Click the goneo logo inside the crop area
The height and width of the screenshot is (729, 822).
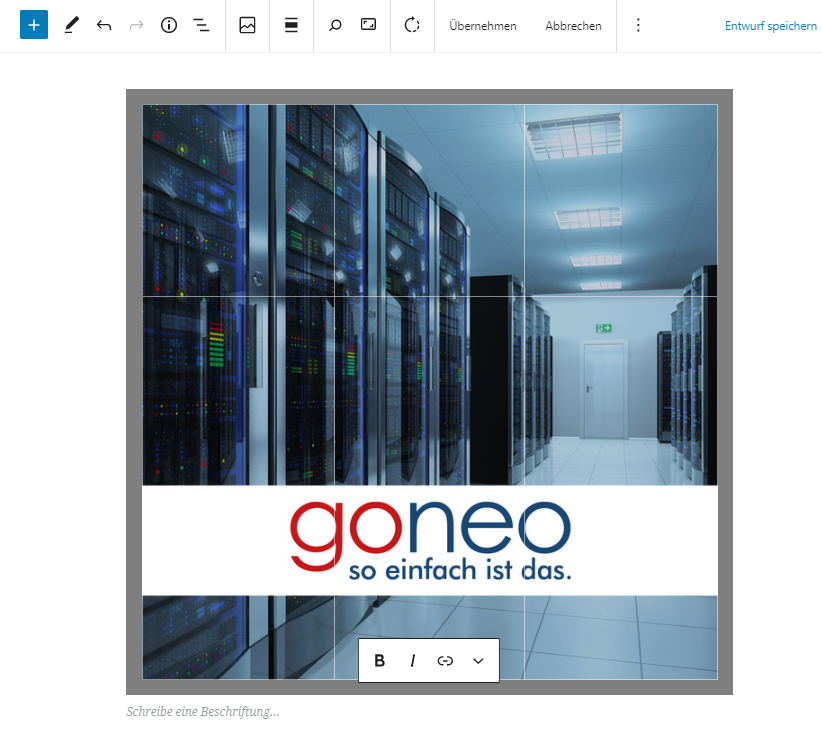pos(430,540)
